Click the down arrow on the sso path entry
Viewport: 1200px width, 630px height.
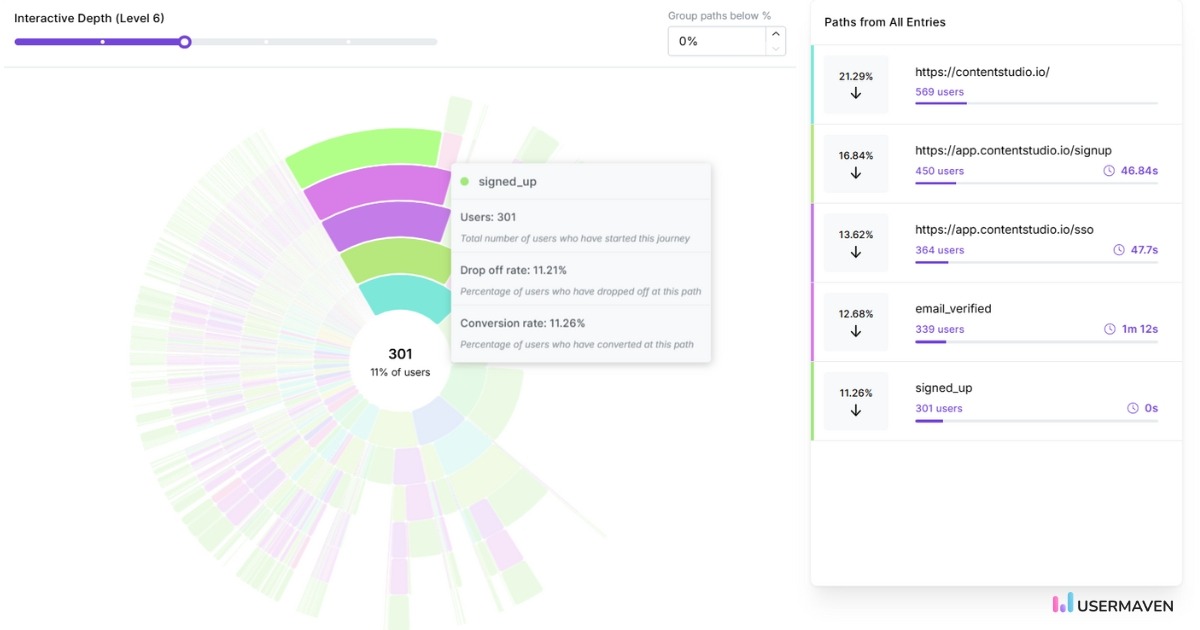[856, 251]
